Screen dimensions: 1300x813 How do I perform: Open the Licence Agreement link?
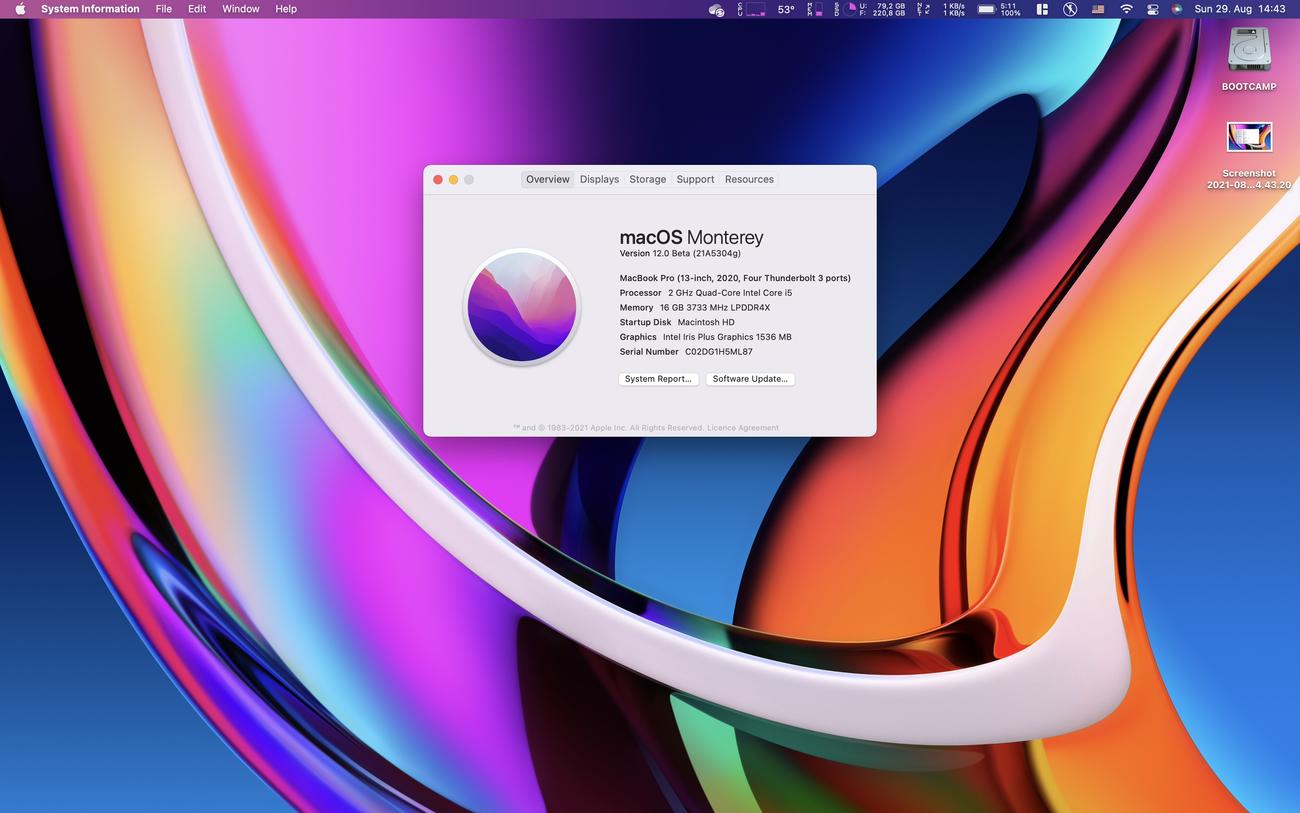click(743, 428)
